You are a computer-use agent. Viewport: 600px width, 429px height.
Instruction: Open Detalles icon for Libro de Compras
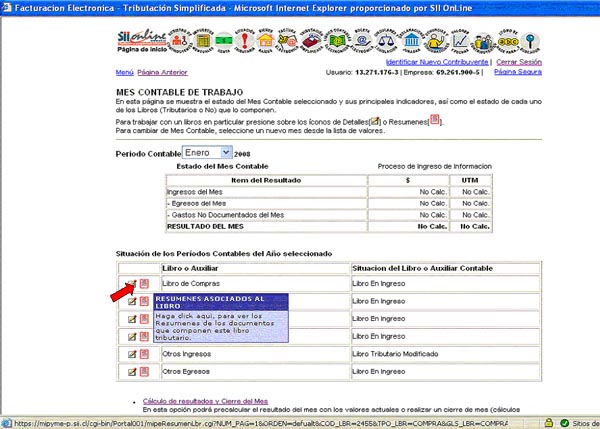(x=132, y=284)
